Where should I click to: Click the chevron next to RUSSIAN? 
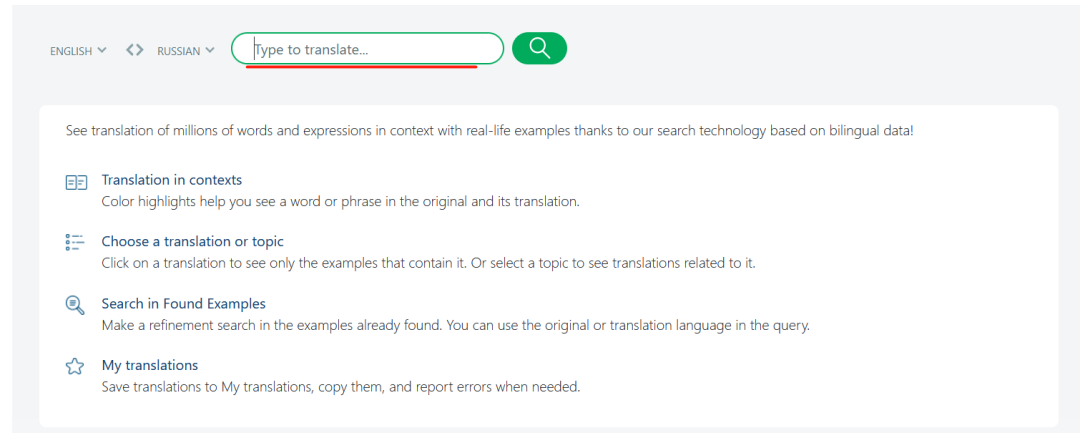pos(209,50)
